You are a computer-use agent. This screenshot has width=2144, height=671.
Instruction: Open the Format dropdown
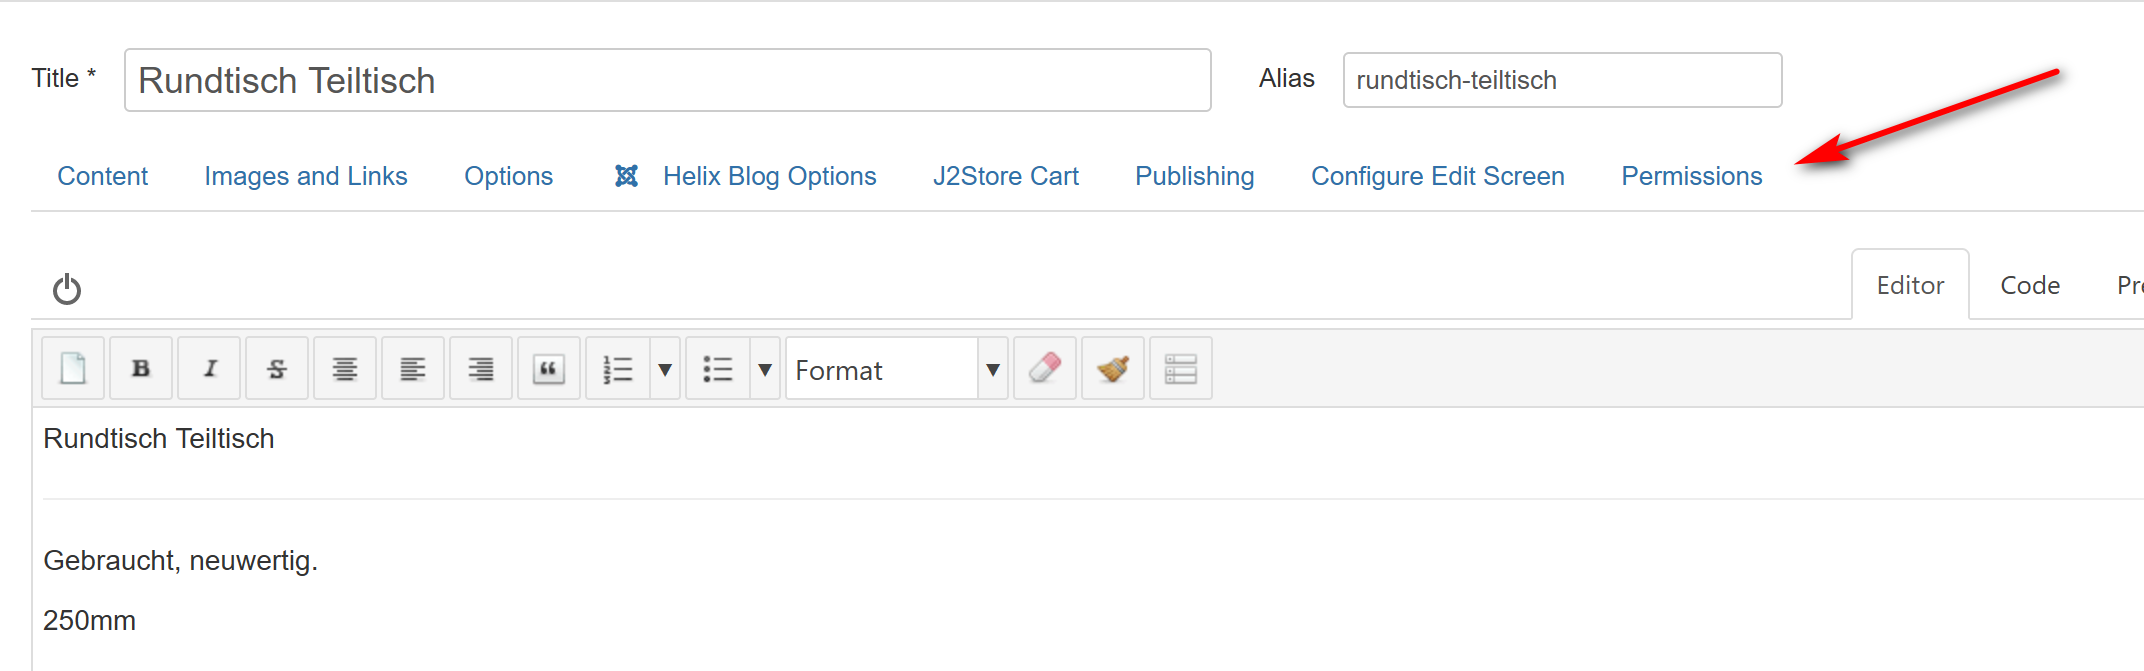click(x=896, y=370)
